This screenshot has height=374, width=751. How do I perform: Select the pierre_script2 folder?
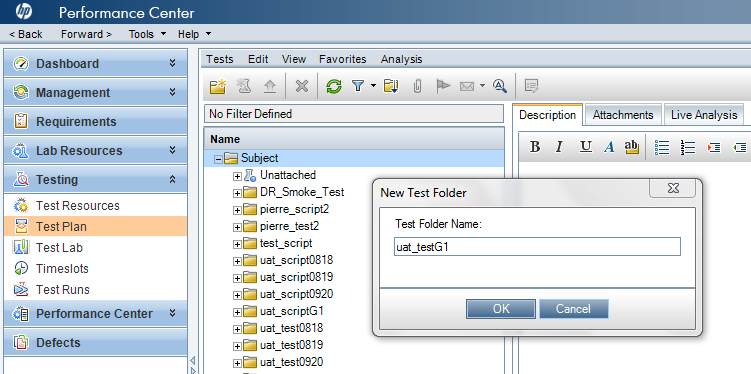[294, 210]
